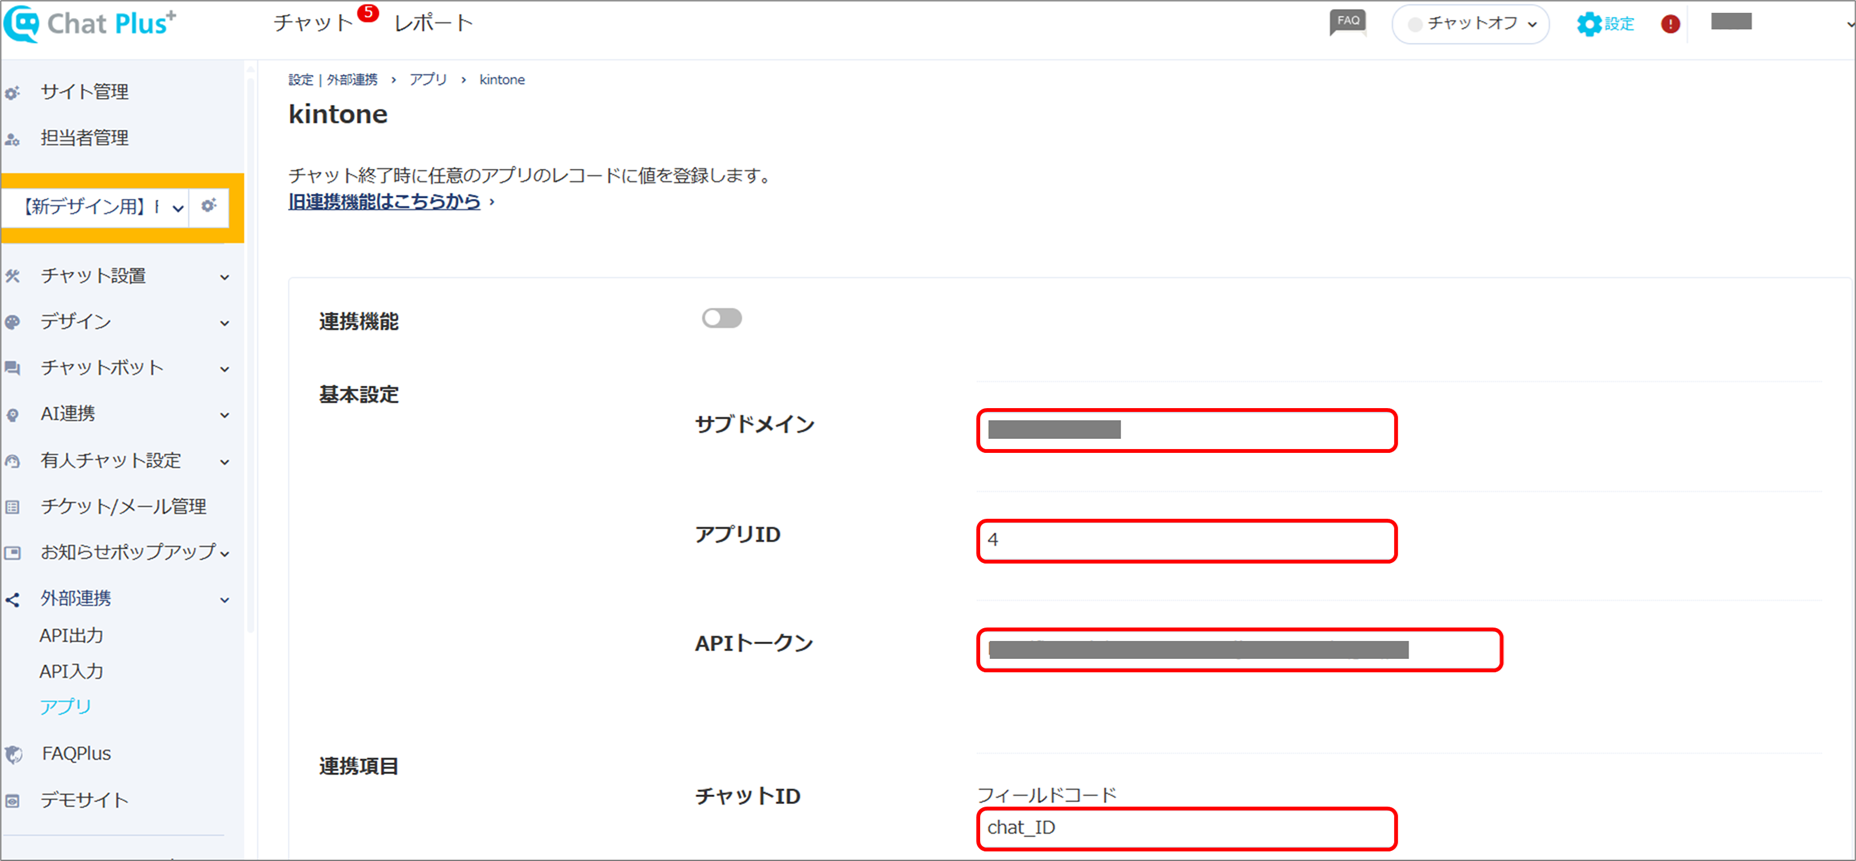The height and width of the screenshot is (861, 1856).
Task: Select API出力 in the sidebar
Action: click(x=71, y=635)
